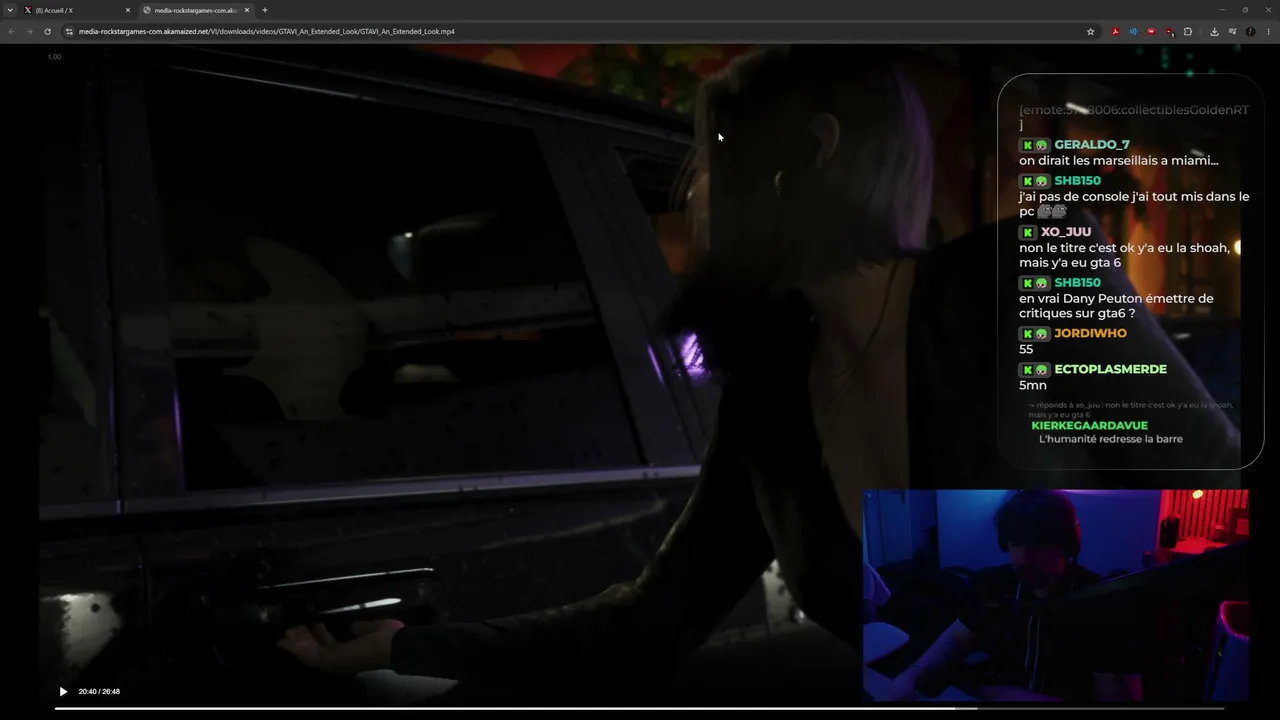Focus the address bar URL
This screenshot has height=720, width=1280.
tap(267, 31)
